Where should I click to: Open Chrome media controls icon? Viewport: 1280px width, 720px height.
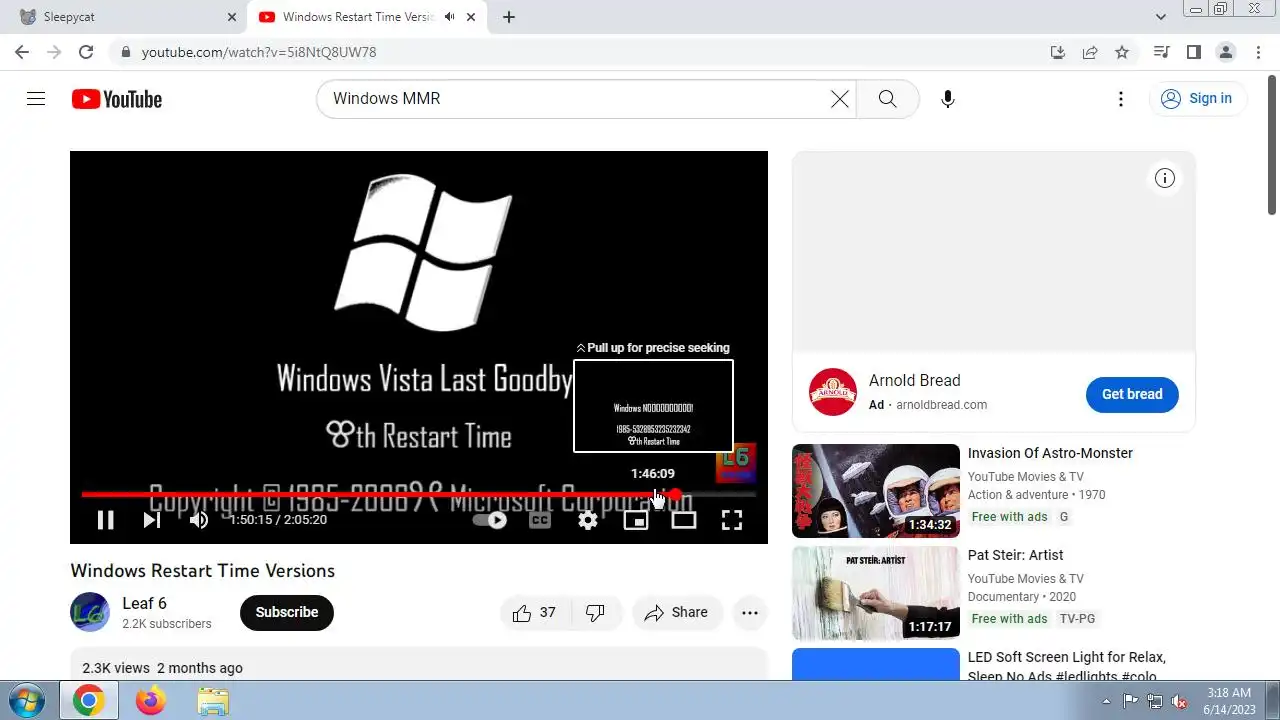1161,52
